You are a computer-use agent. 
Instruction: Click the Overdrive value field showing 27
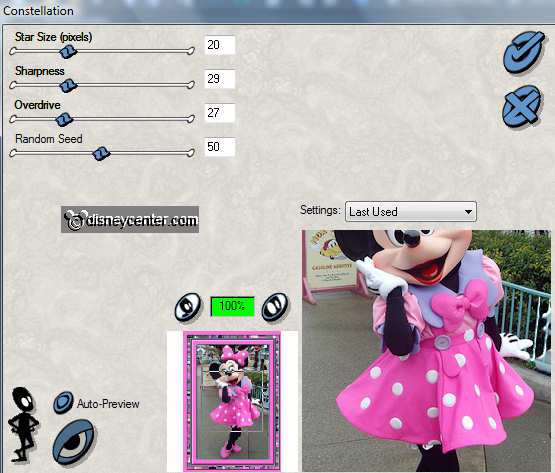(x=220, y=113)
